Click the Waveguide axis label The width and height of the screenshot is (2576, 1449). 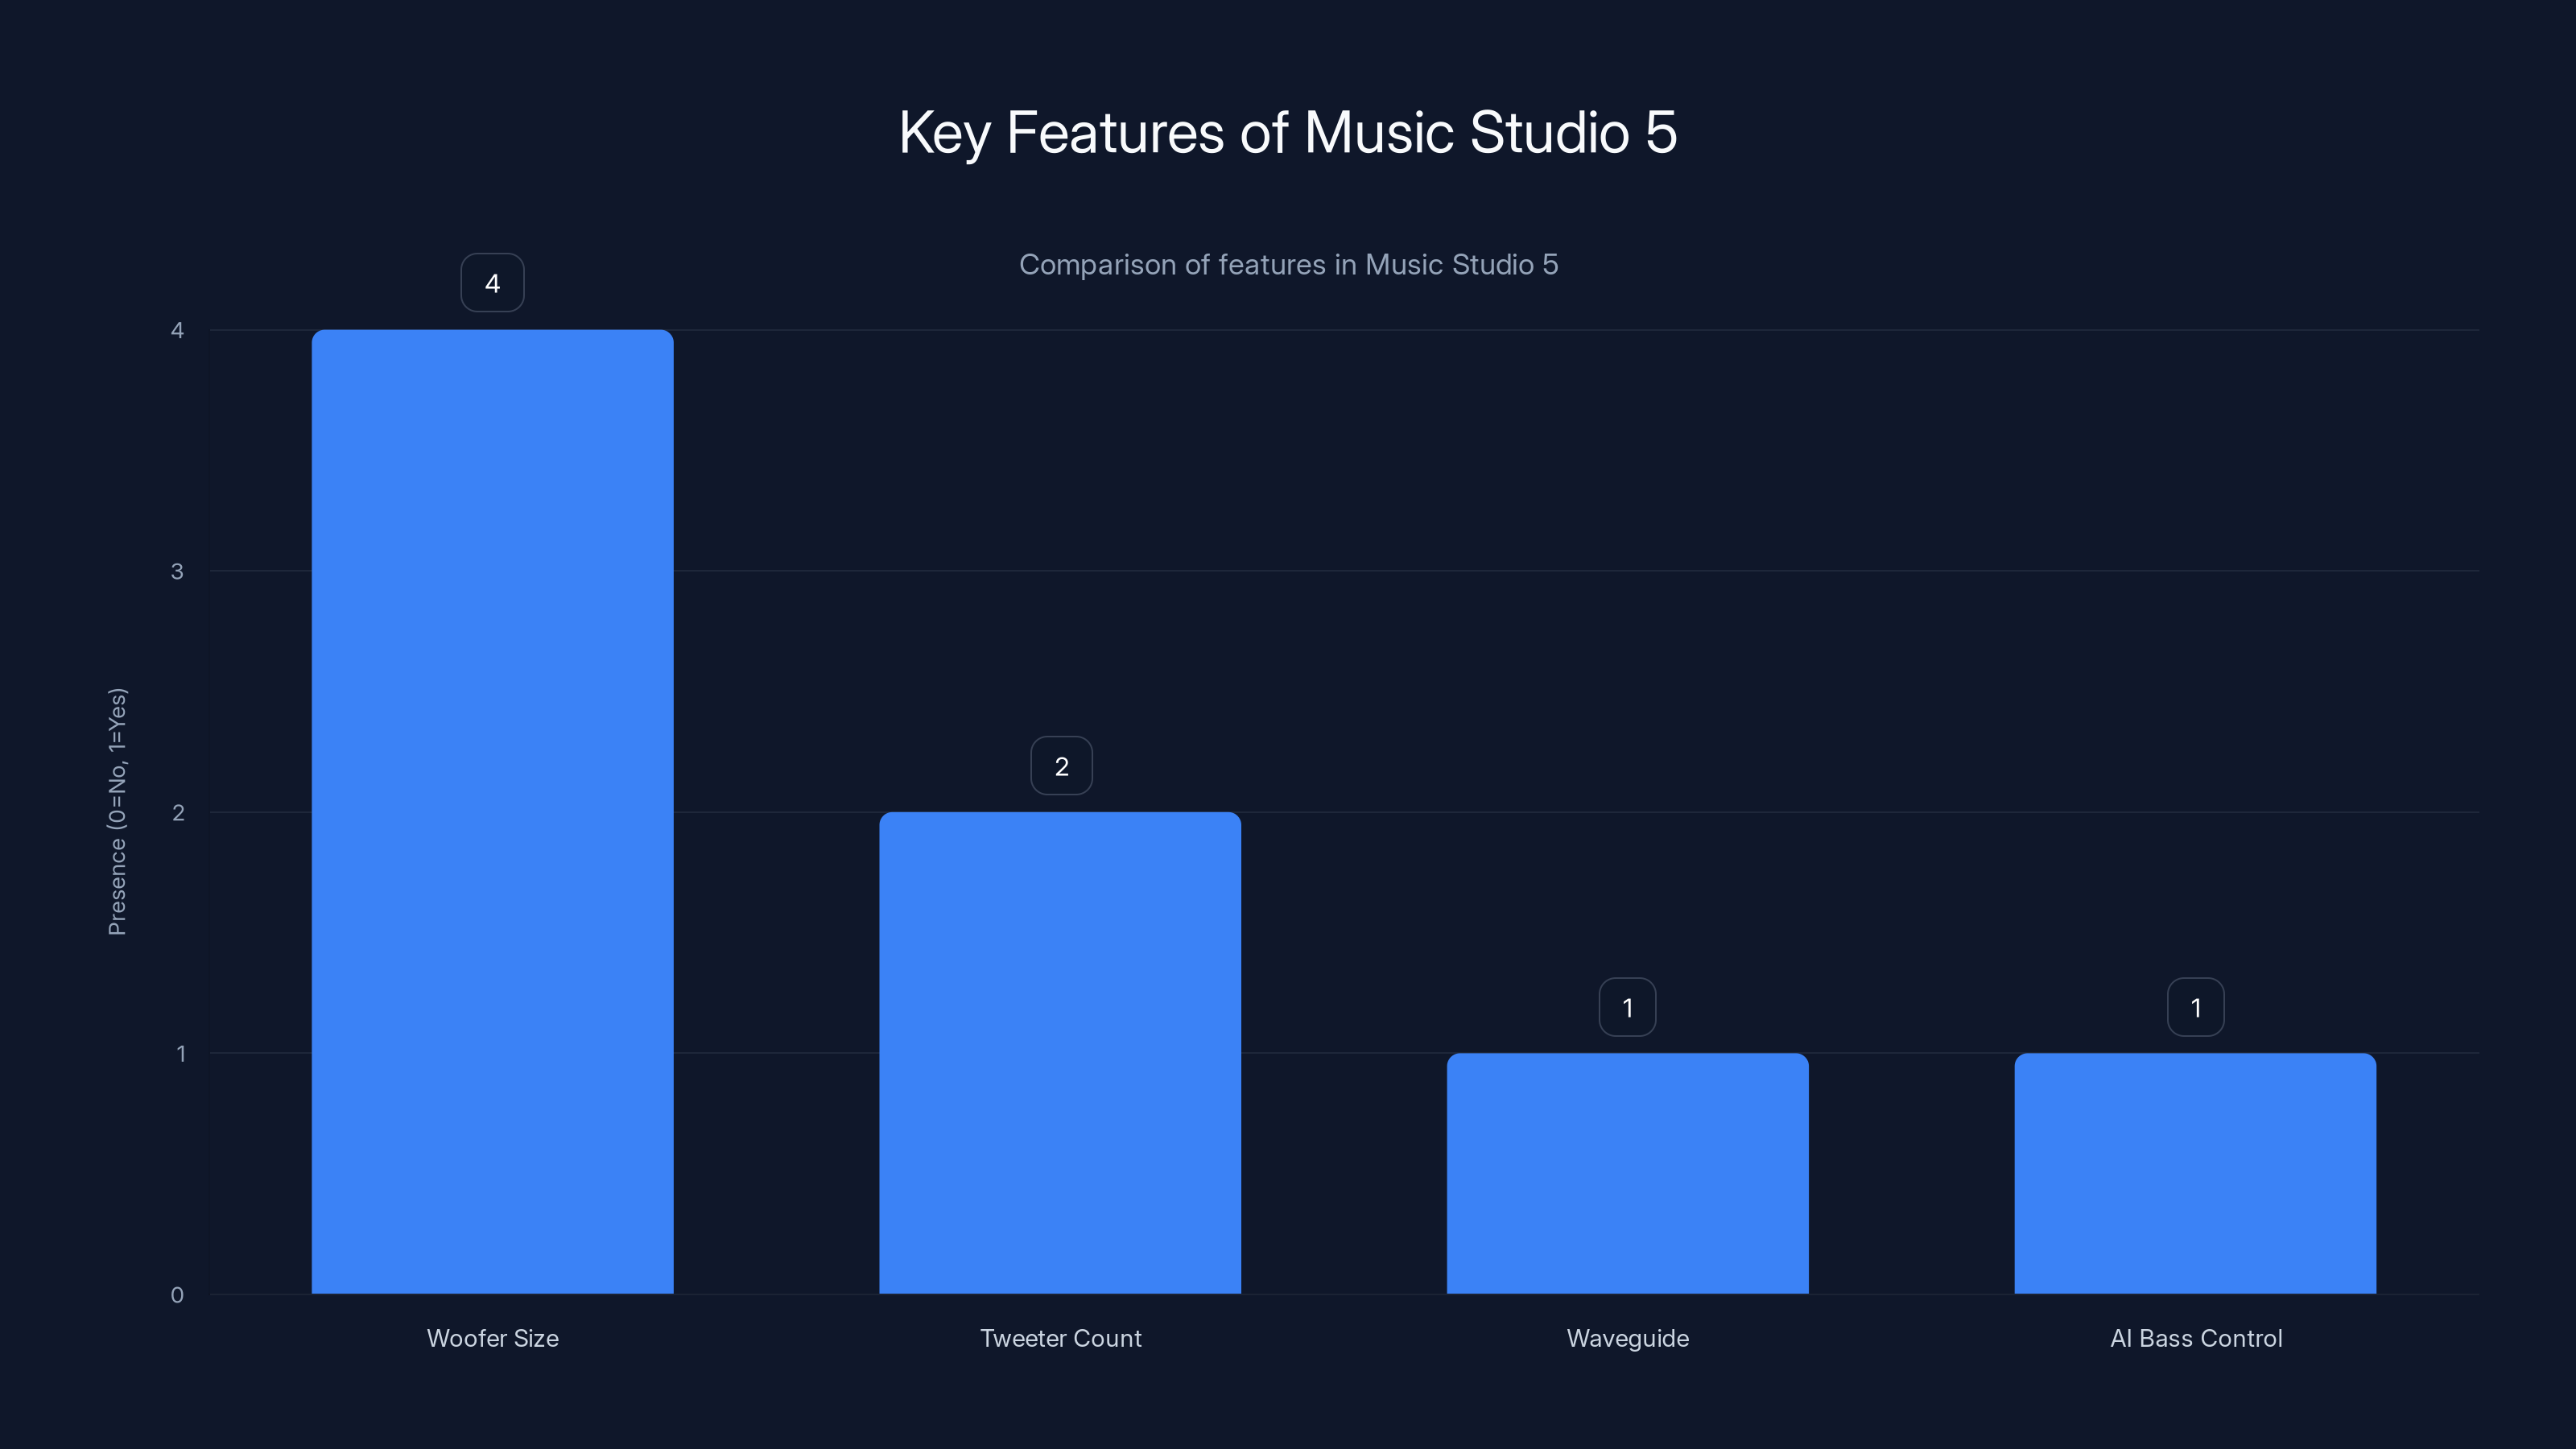point(1627,1338)
